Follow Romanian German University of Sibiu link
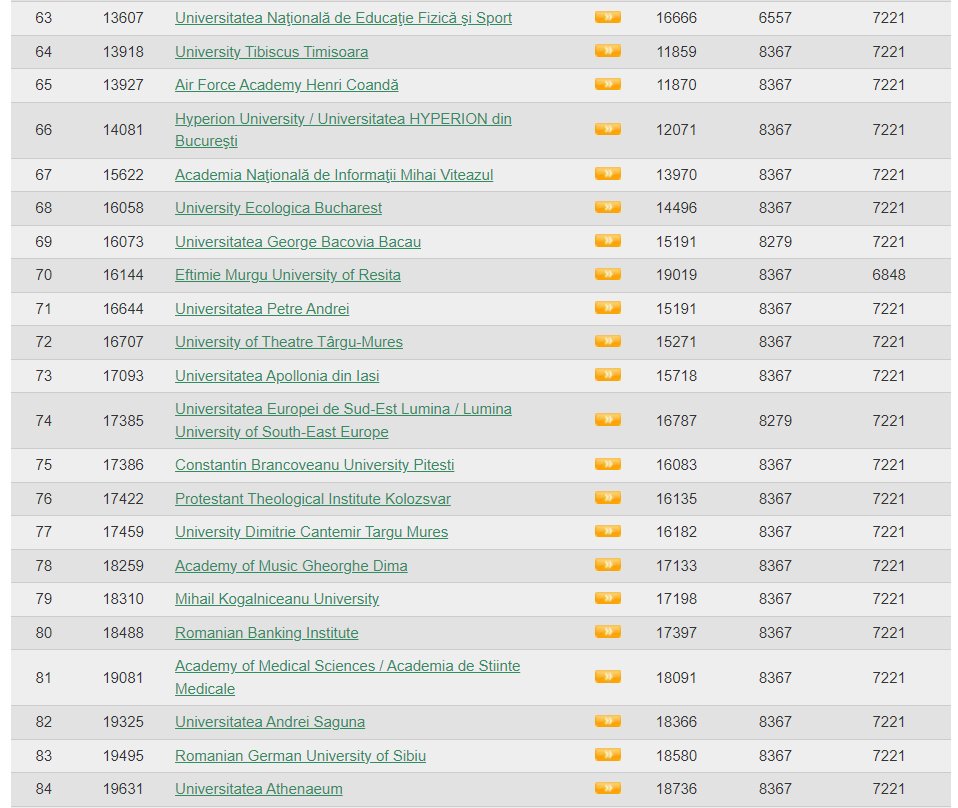The height and width of the screenshot is (808, 958). click(x=300, y=756)
